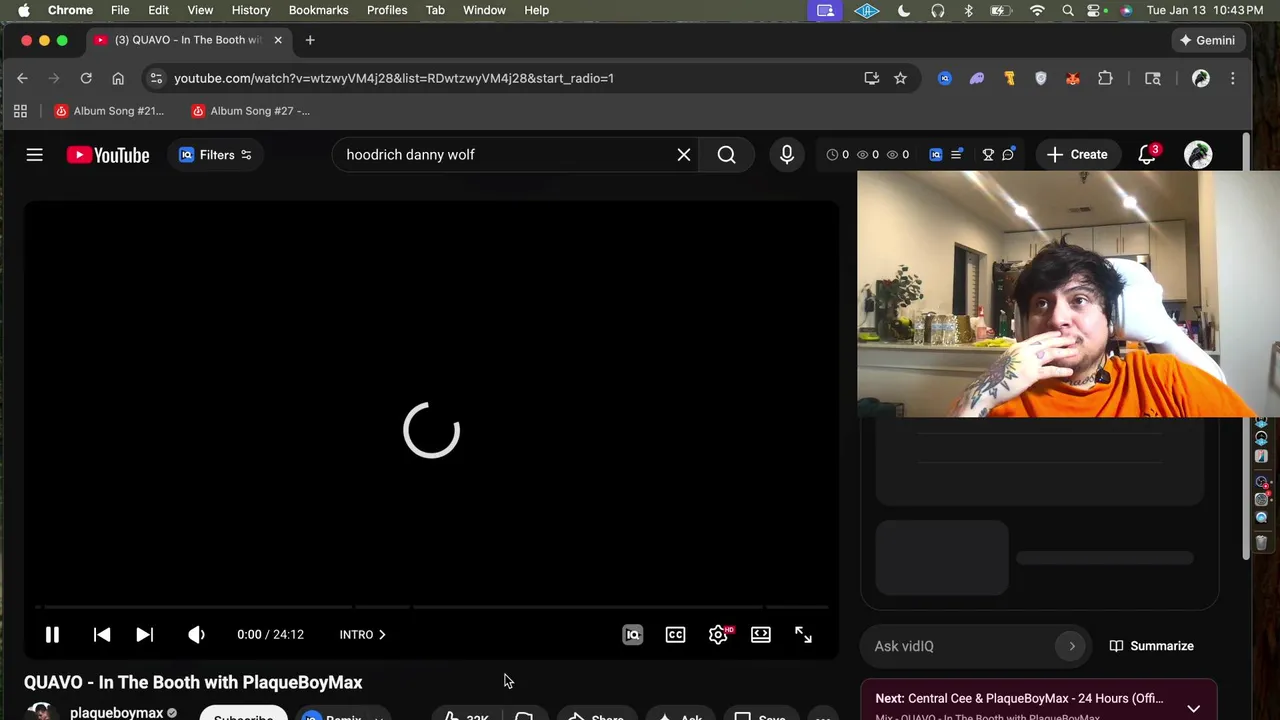Open the View menu
This screenshot has width=1280, height=720.
click(x=200, y=10)
